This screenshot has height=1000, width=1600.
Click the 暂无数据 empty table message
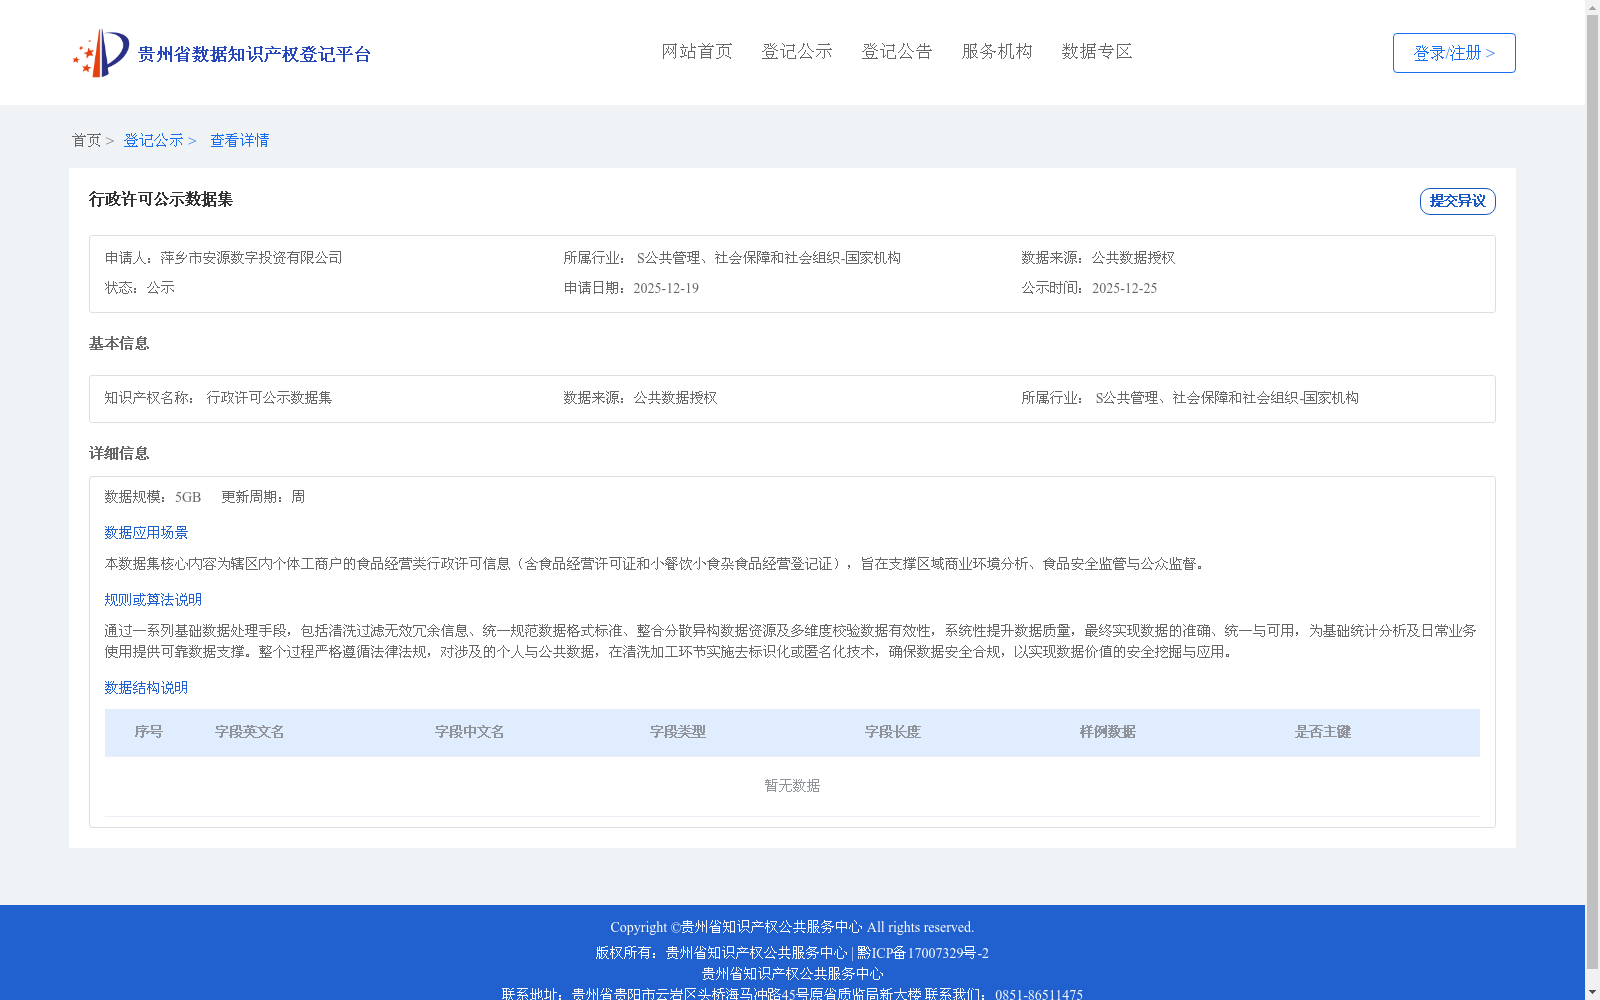(792, 786)
